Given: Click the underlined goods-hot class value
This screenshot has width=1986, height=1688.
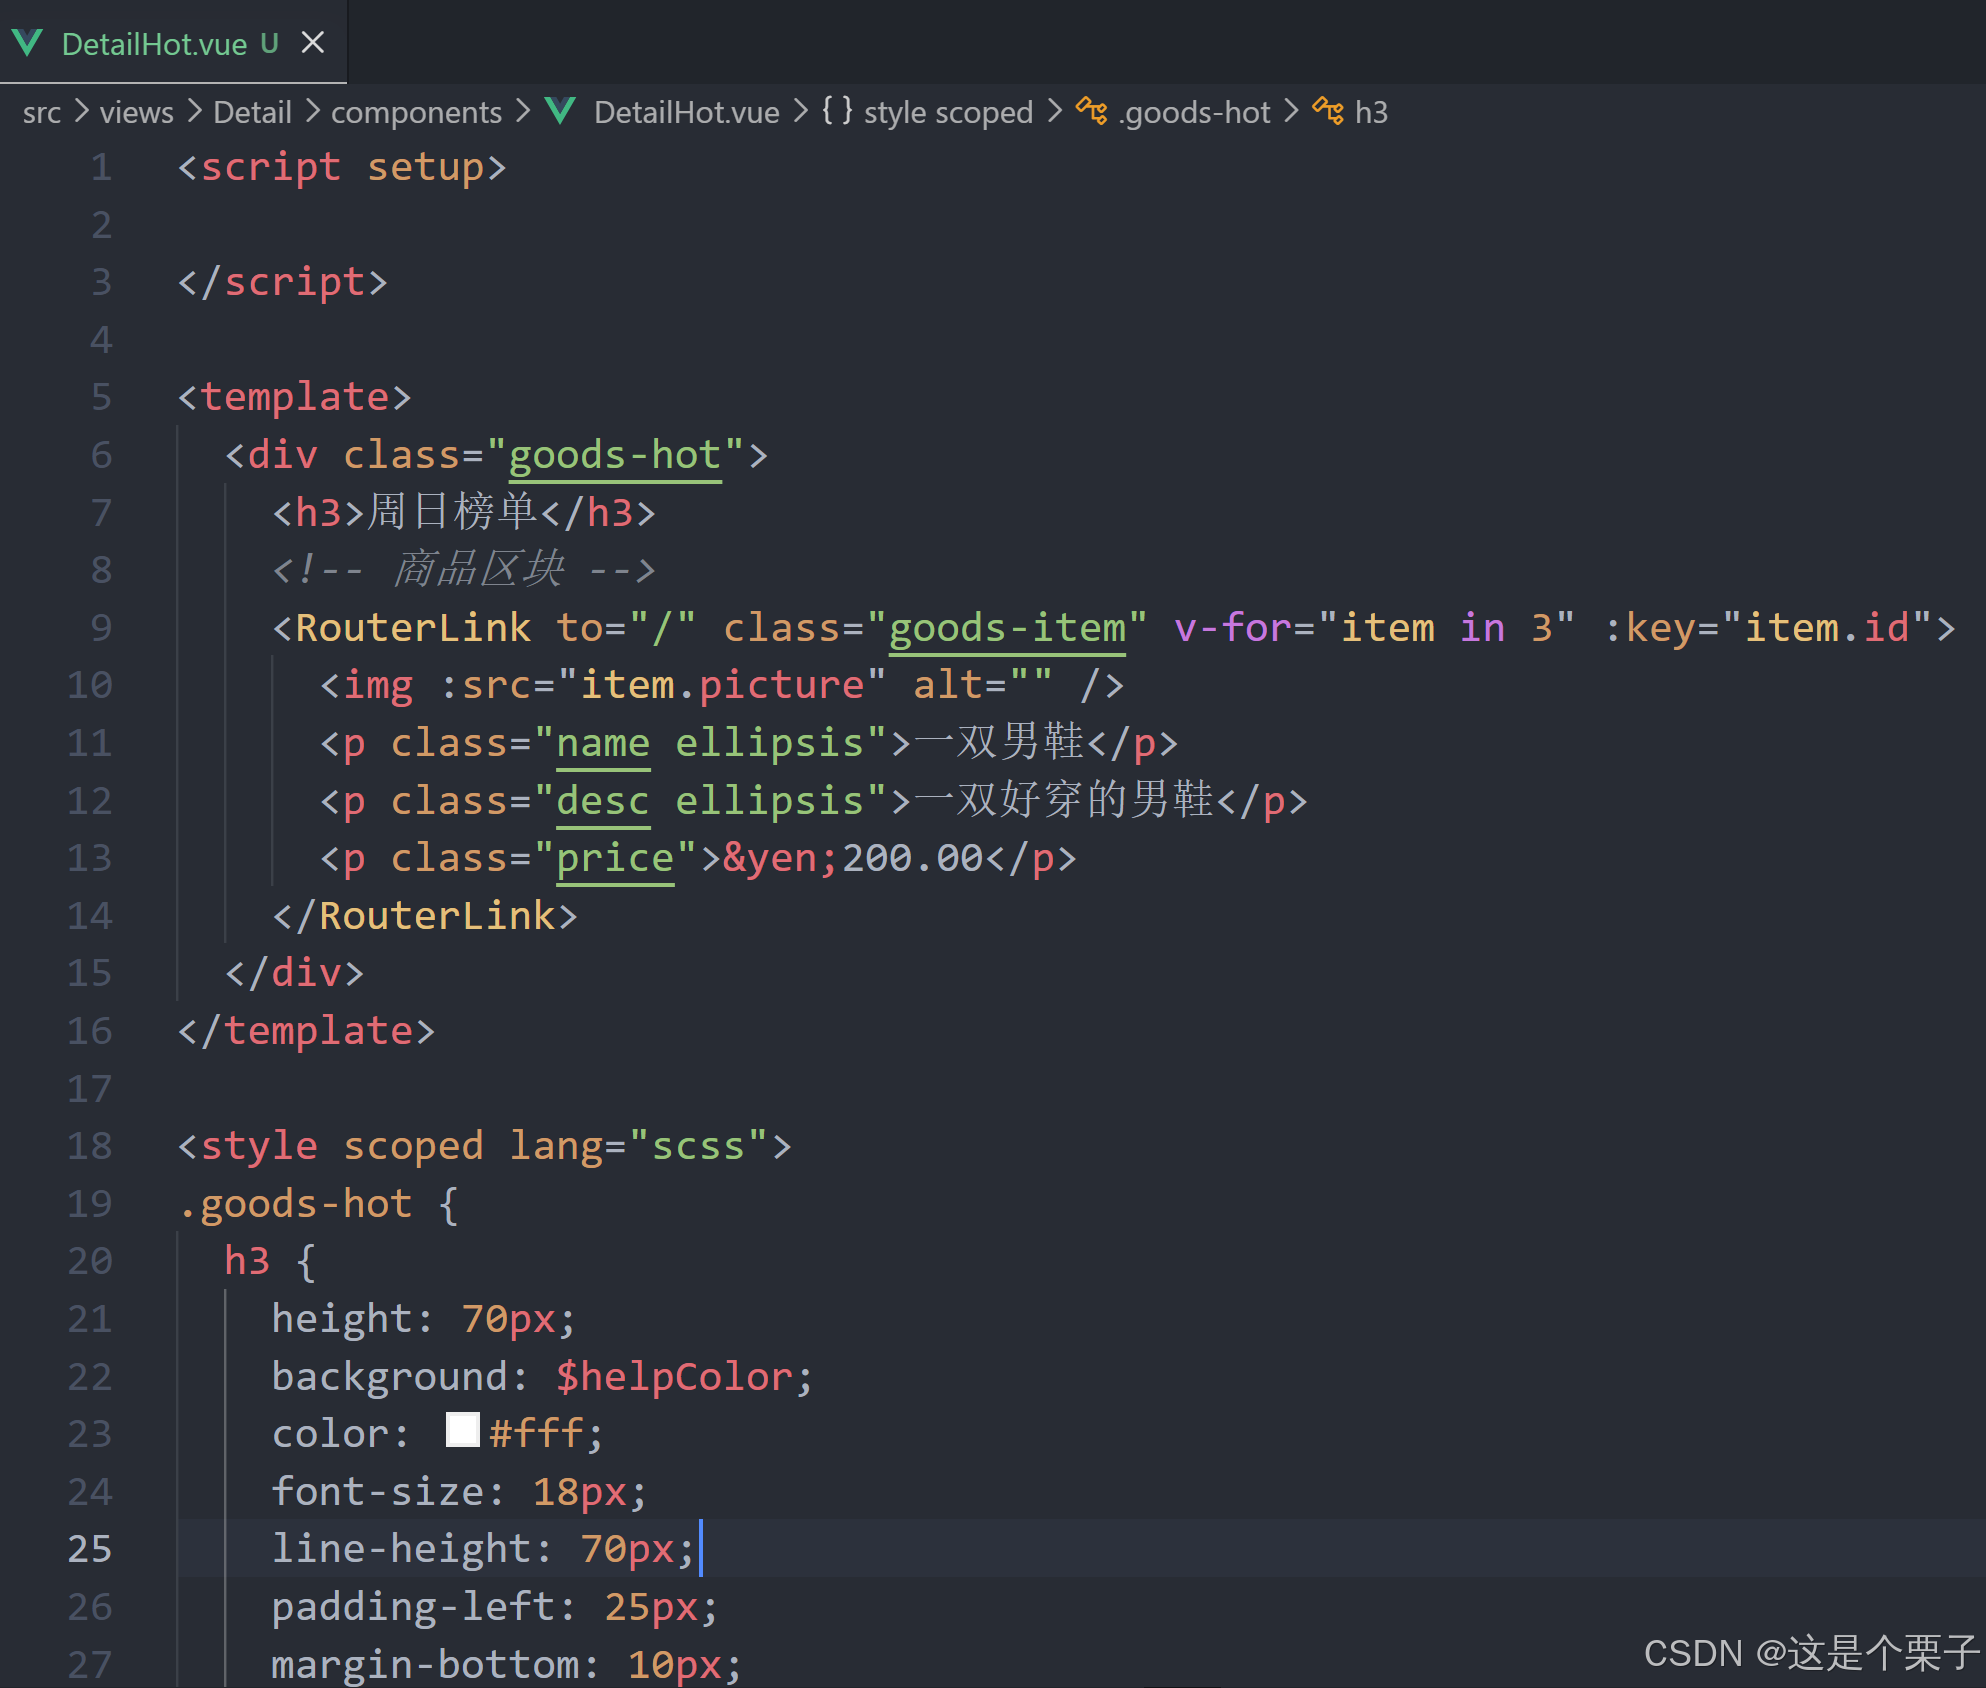Looking at the screenshot, I should [x=614, y=455].
